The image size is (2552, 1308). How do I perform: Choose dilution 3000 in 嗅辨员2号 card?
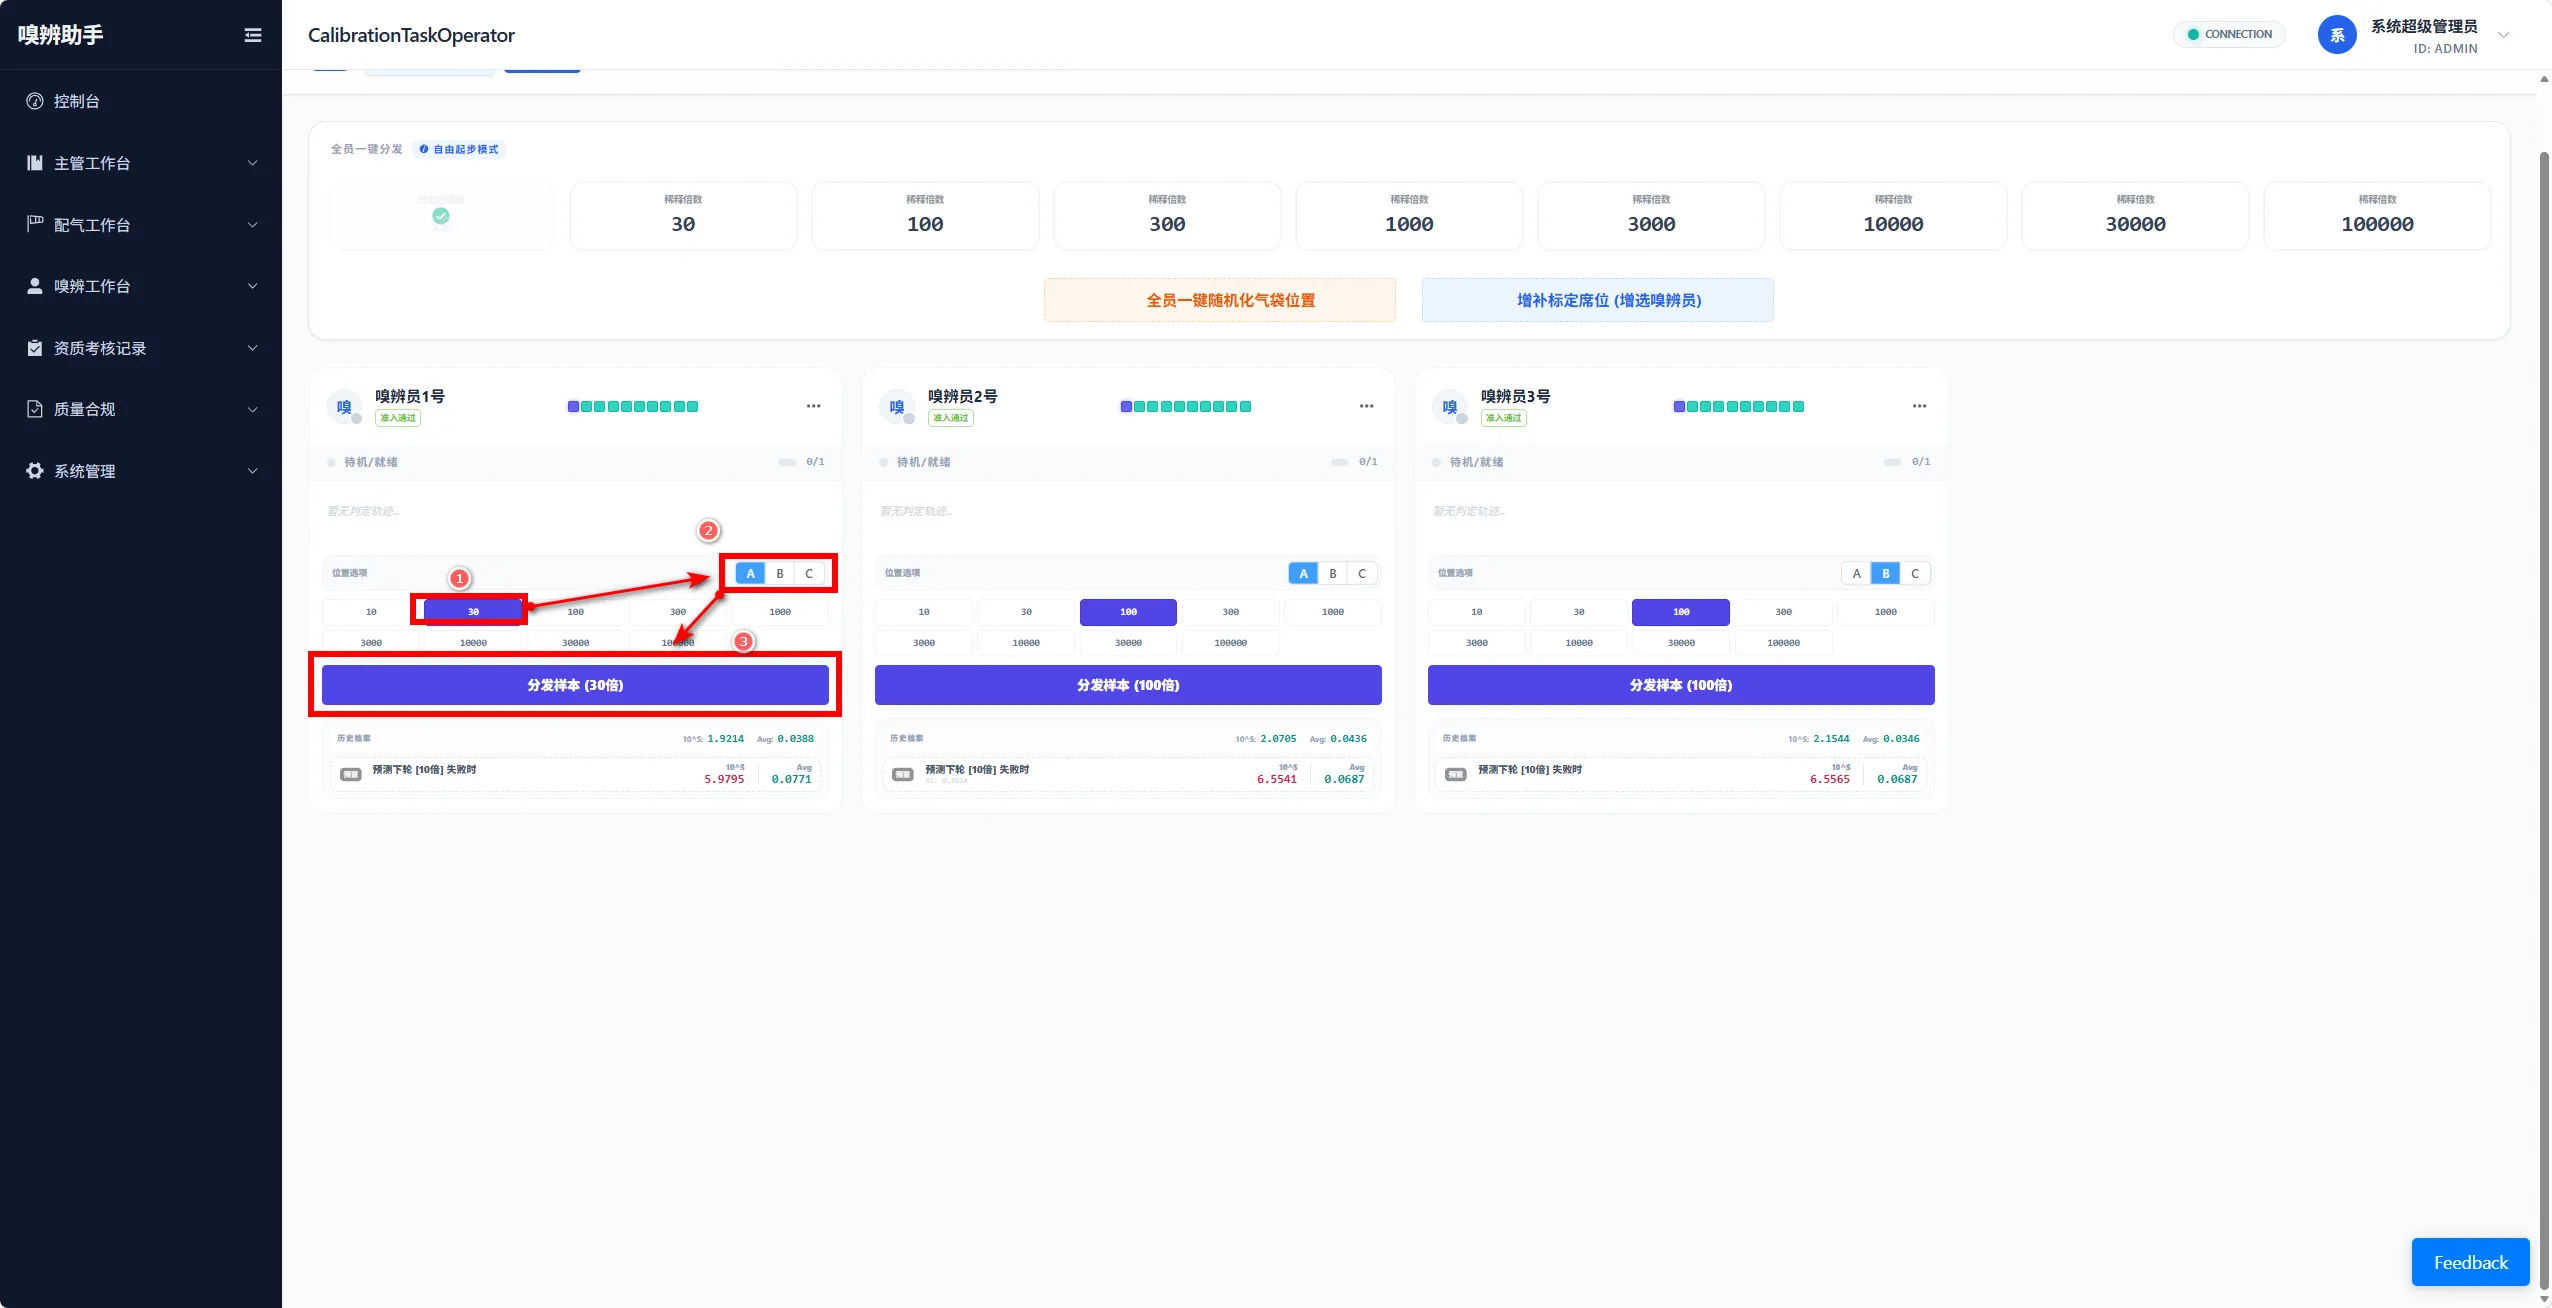point(924,643)
